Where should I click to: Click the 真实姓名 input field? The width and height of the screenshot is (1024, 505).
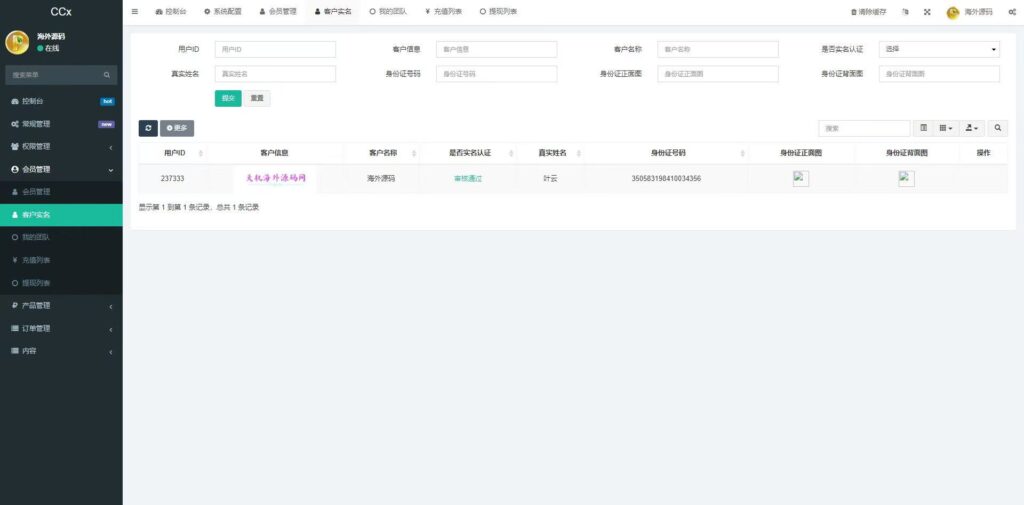(275, 74)
